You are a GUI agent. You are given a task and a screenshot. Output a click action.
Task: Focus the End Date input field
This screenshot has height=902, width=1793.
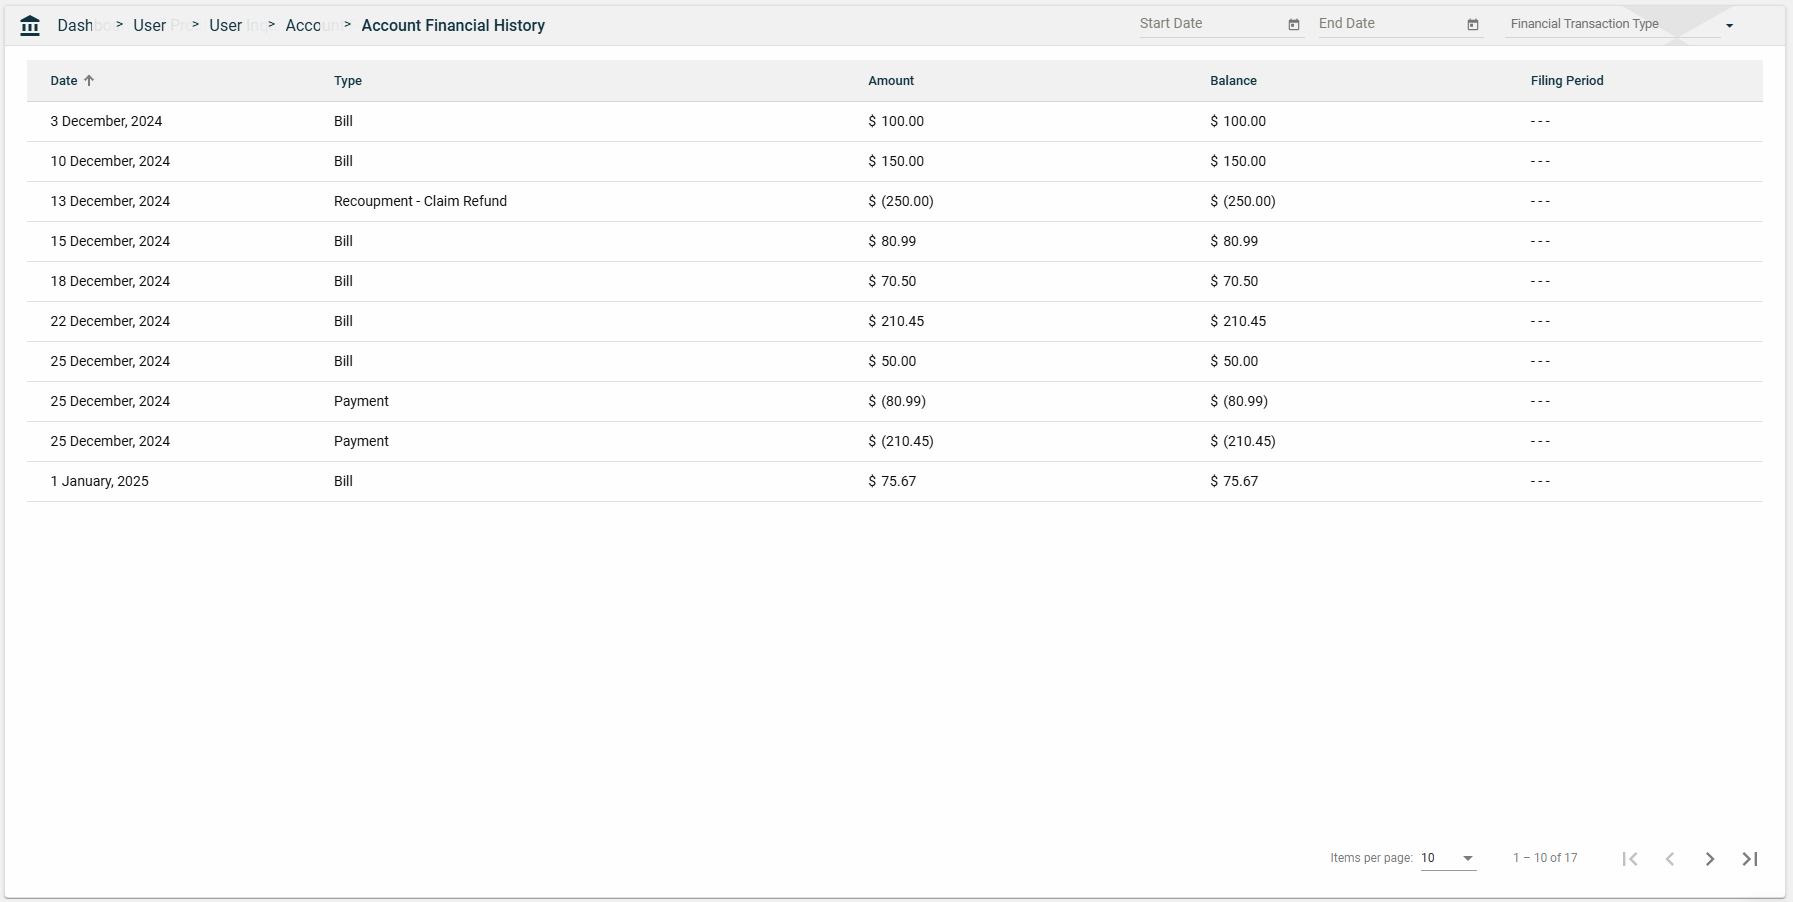click(1389, 24)
